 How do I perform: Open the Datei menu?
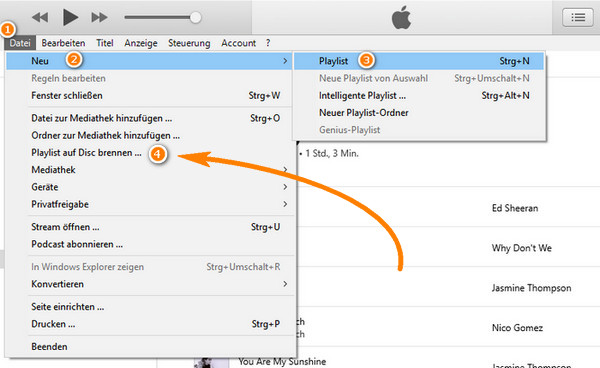tap(20, 43)
